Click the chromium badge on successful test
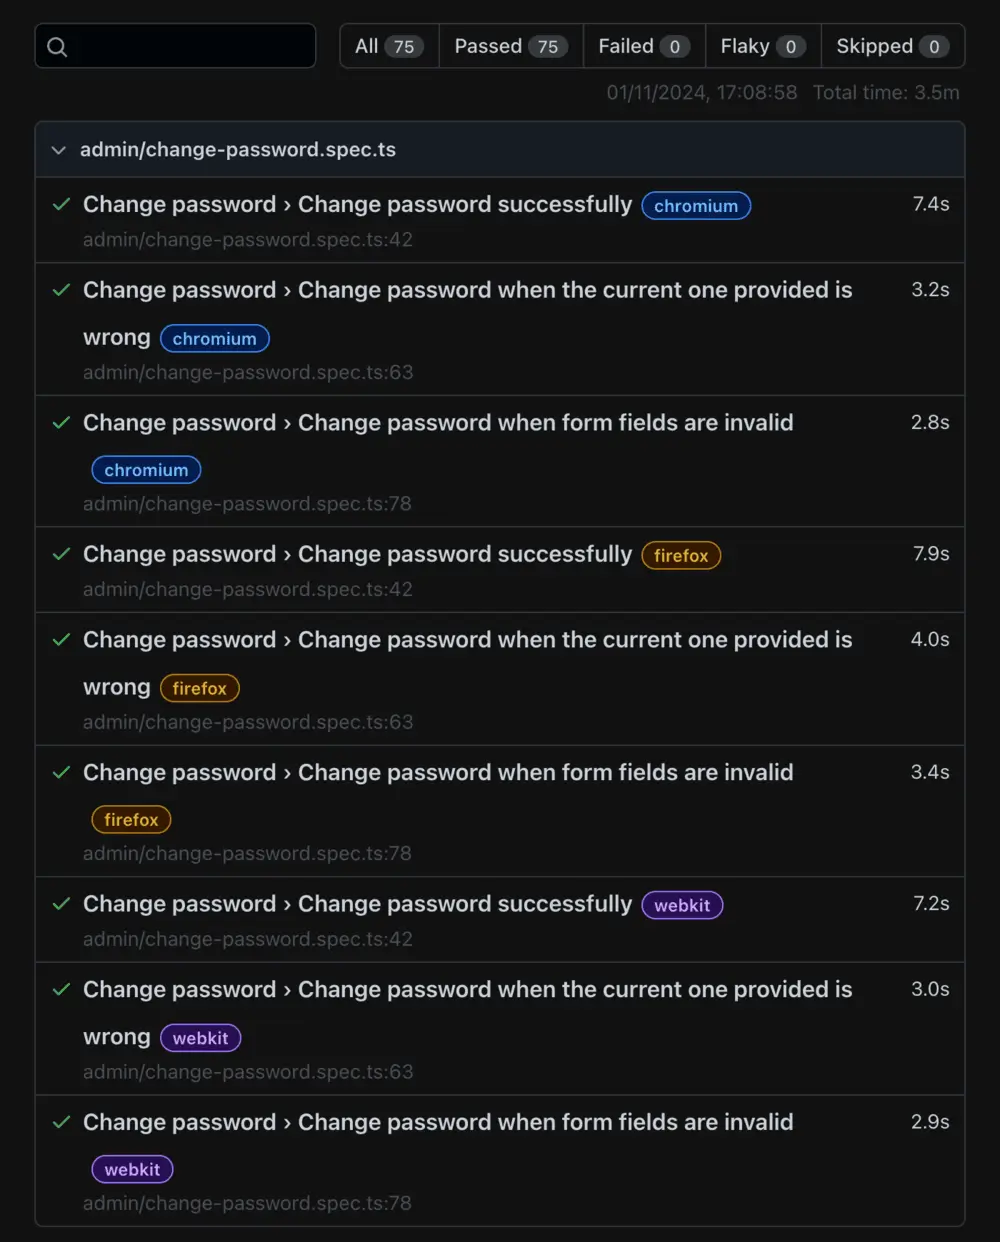This screenshot has height=1242, width=1000. pos(696,206)
